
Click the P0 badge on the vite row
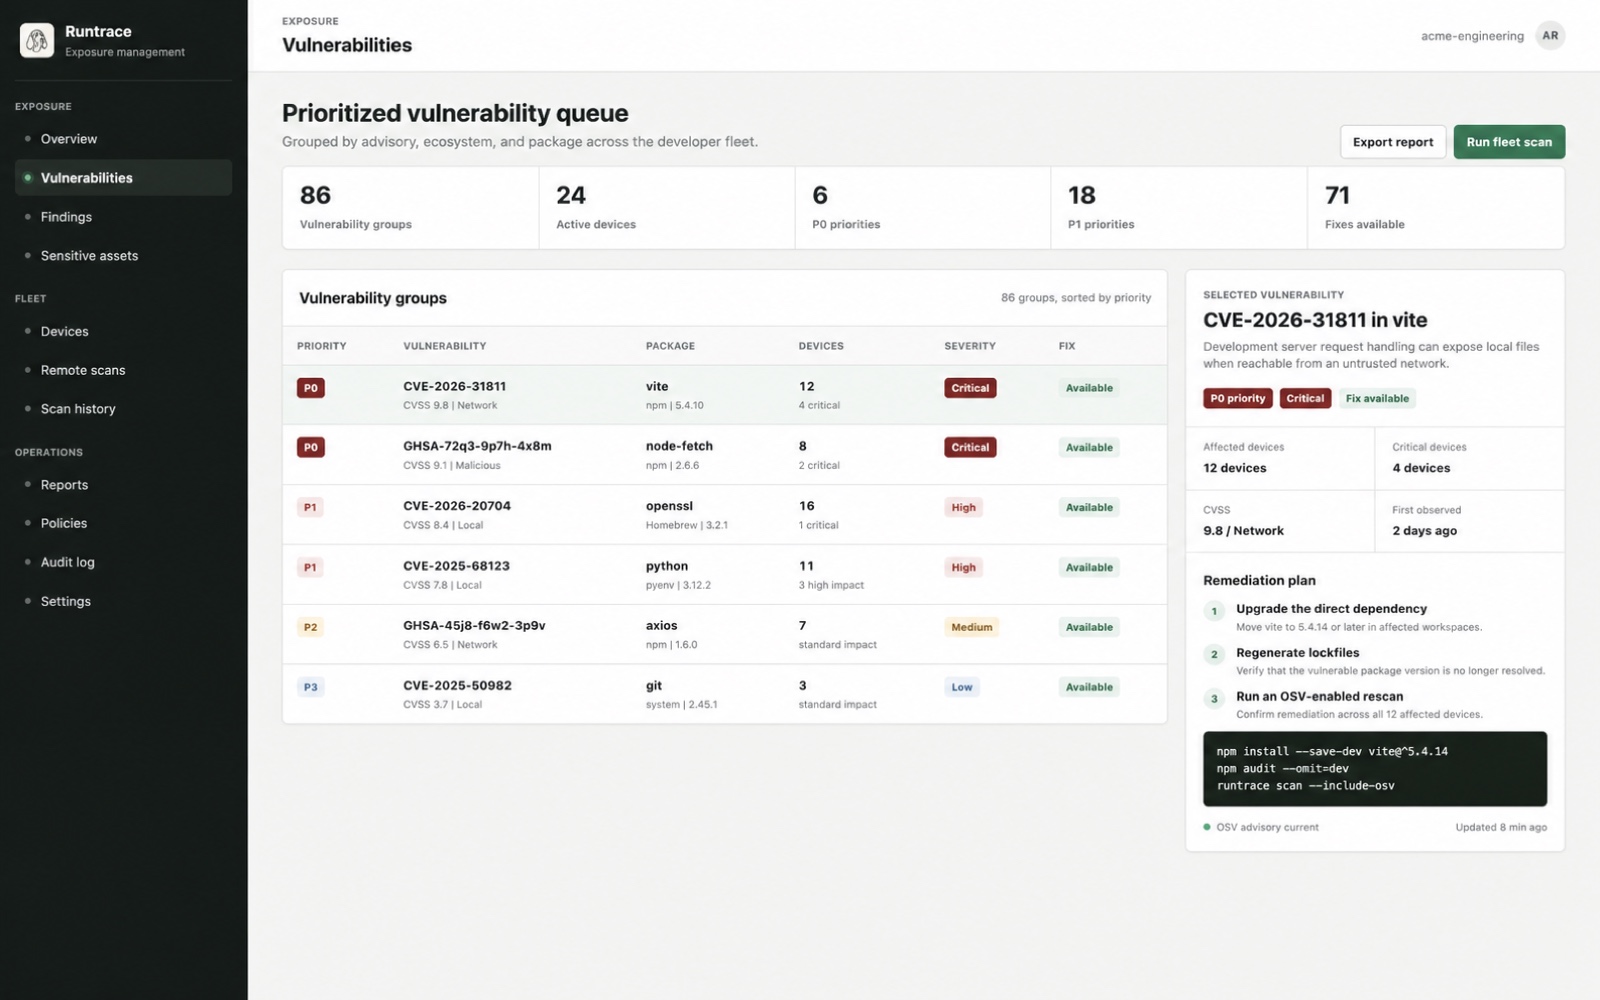point(311,388)
